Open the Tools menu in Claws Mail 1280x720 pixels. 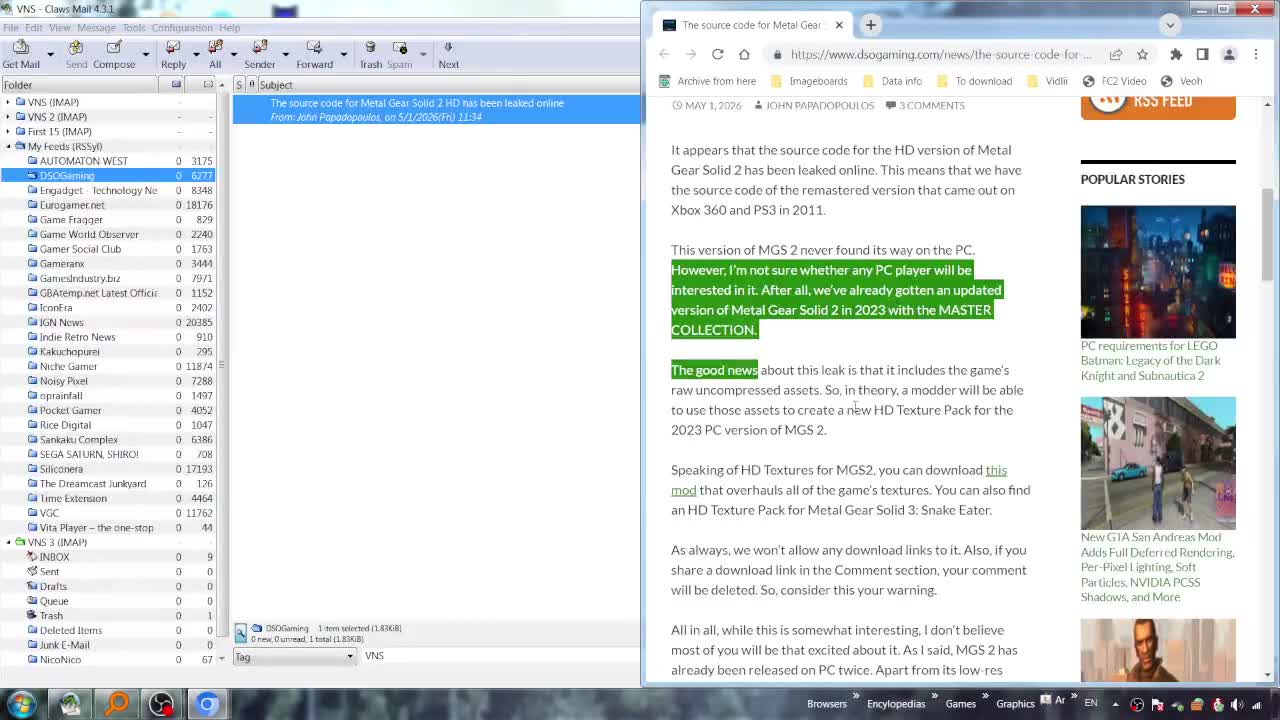134,28
